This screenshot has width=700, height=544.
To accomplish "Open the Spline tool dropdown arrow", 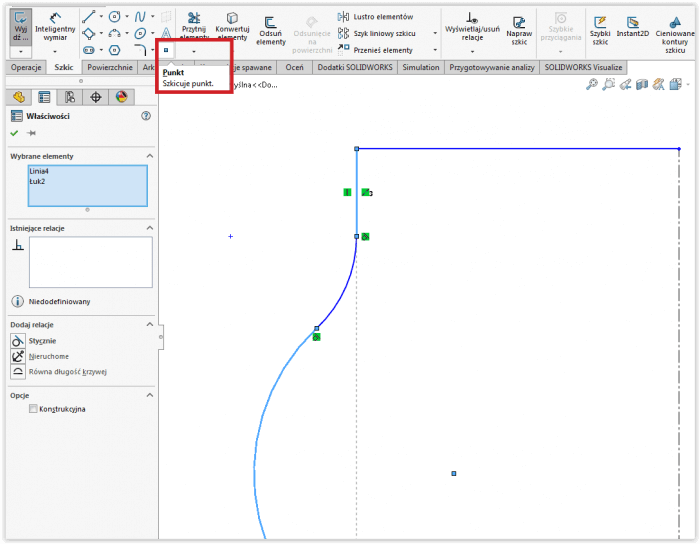I will 153,17.
